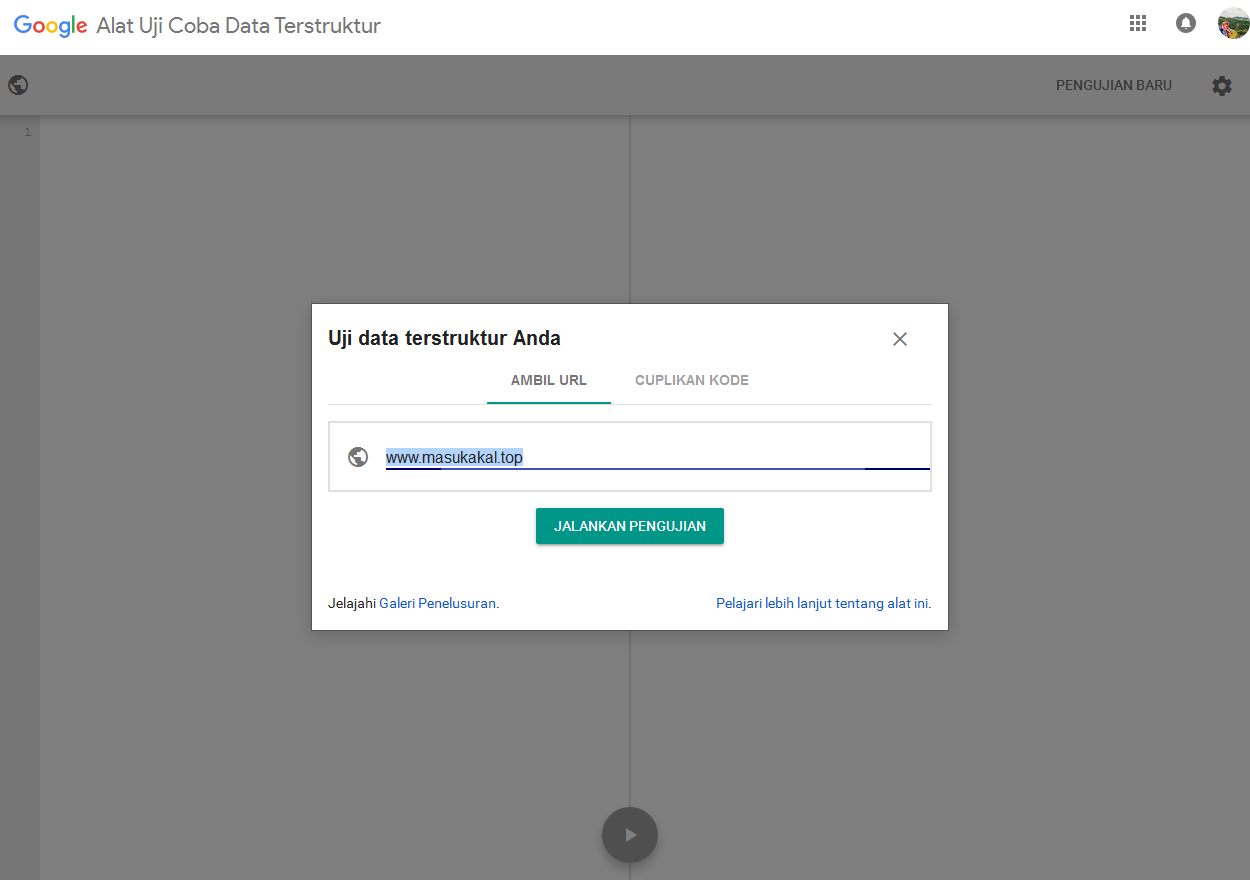This screenshot has width=1250, height=880.
Task: Click the round play button at the bottom
Action: pos(630,834)
